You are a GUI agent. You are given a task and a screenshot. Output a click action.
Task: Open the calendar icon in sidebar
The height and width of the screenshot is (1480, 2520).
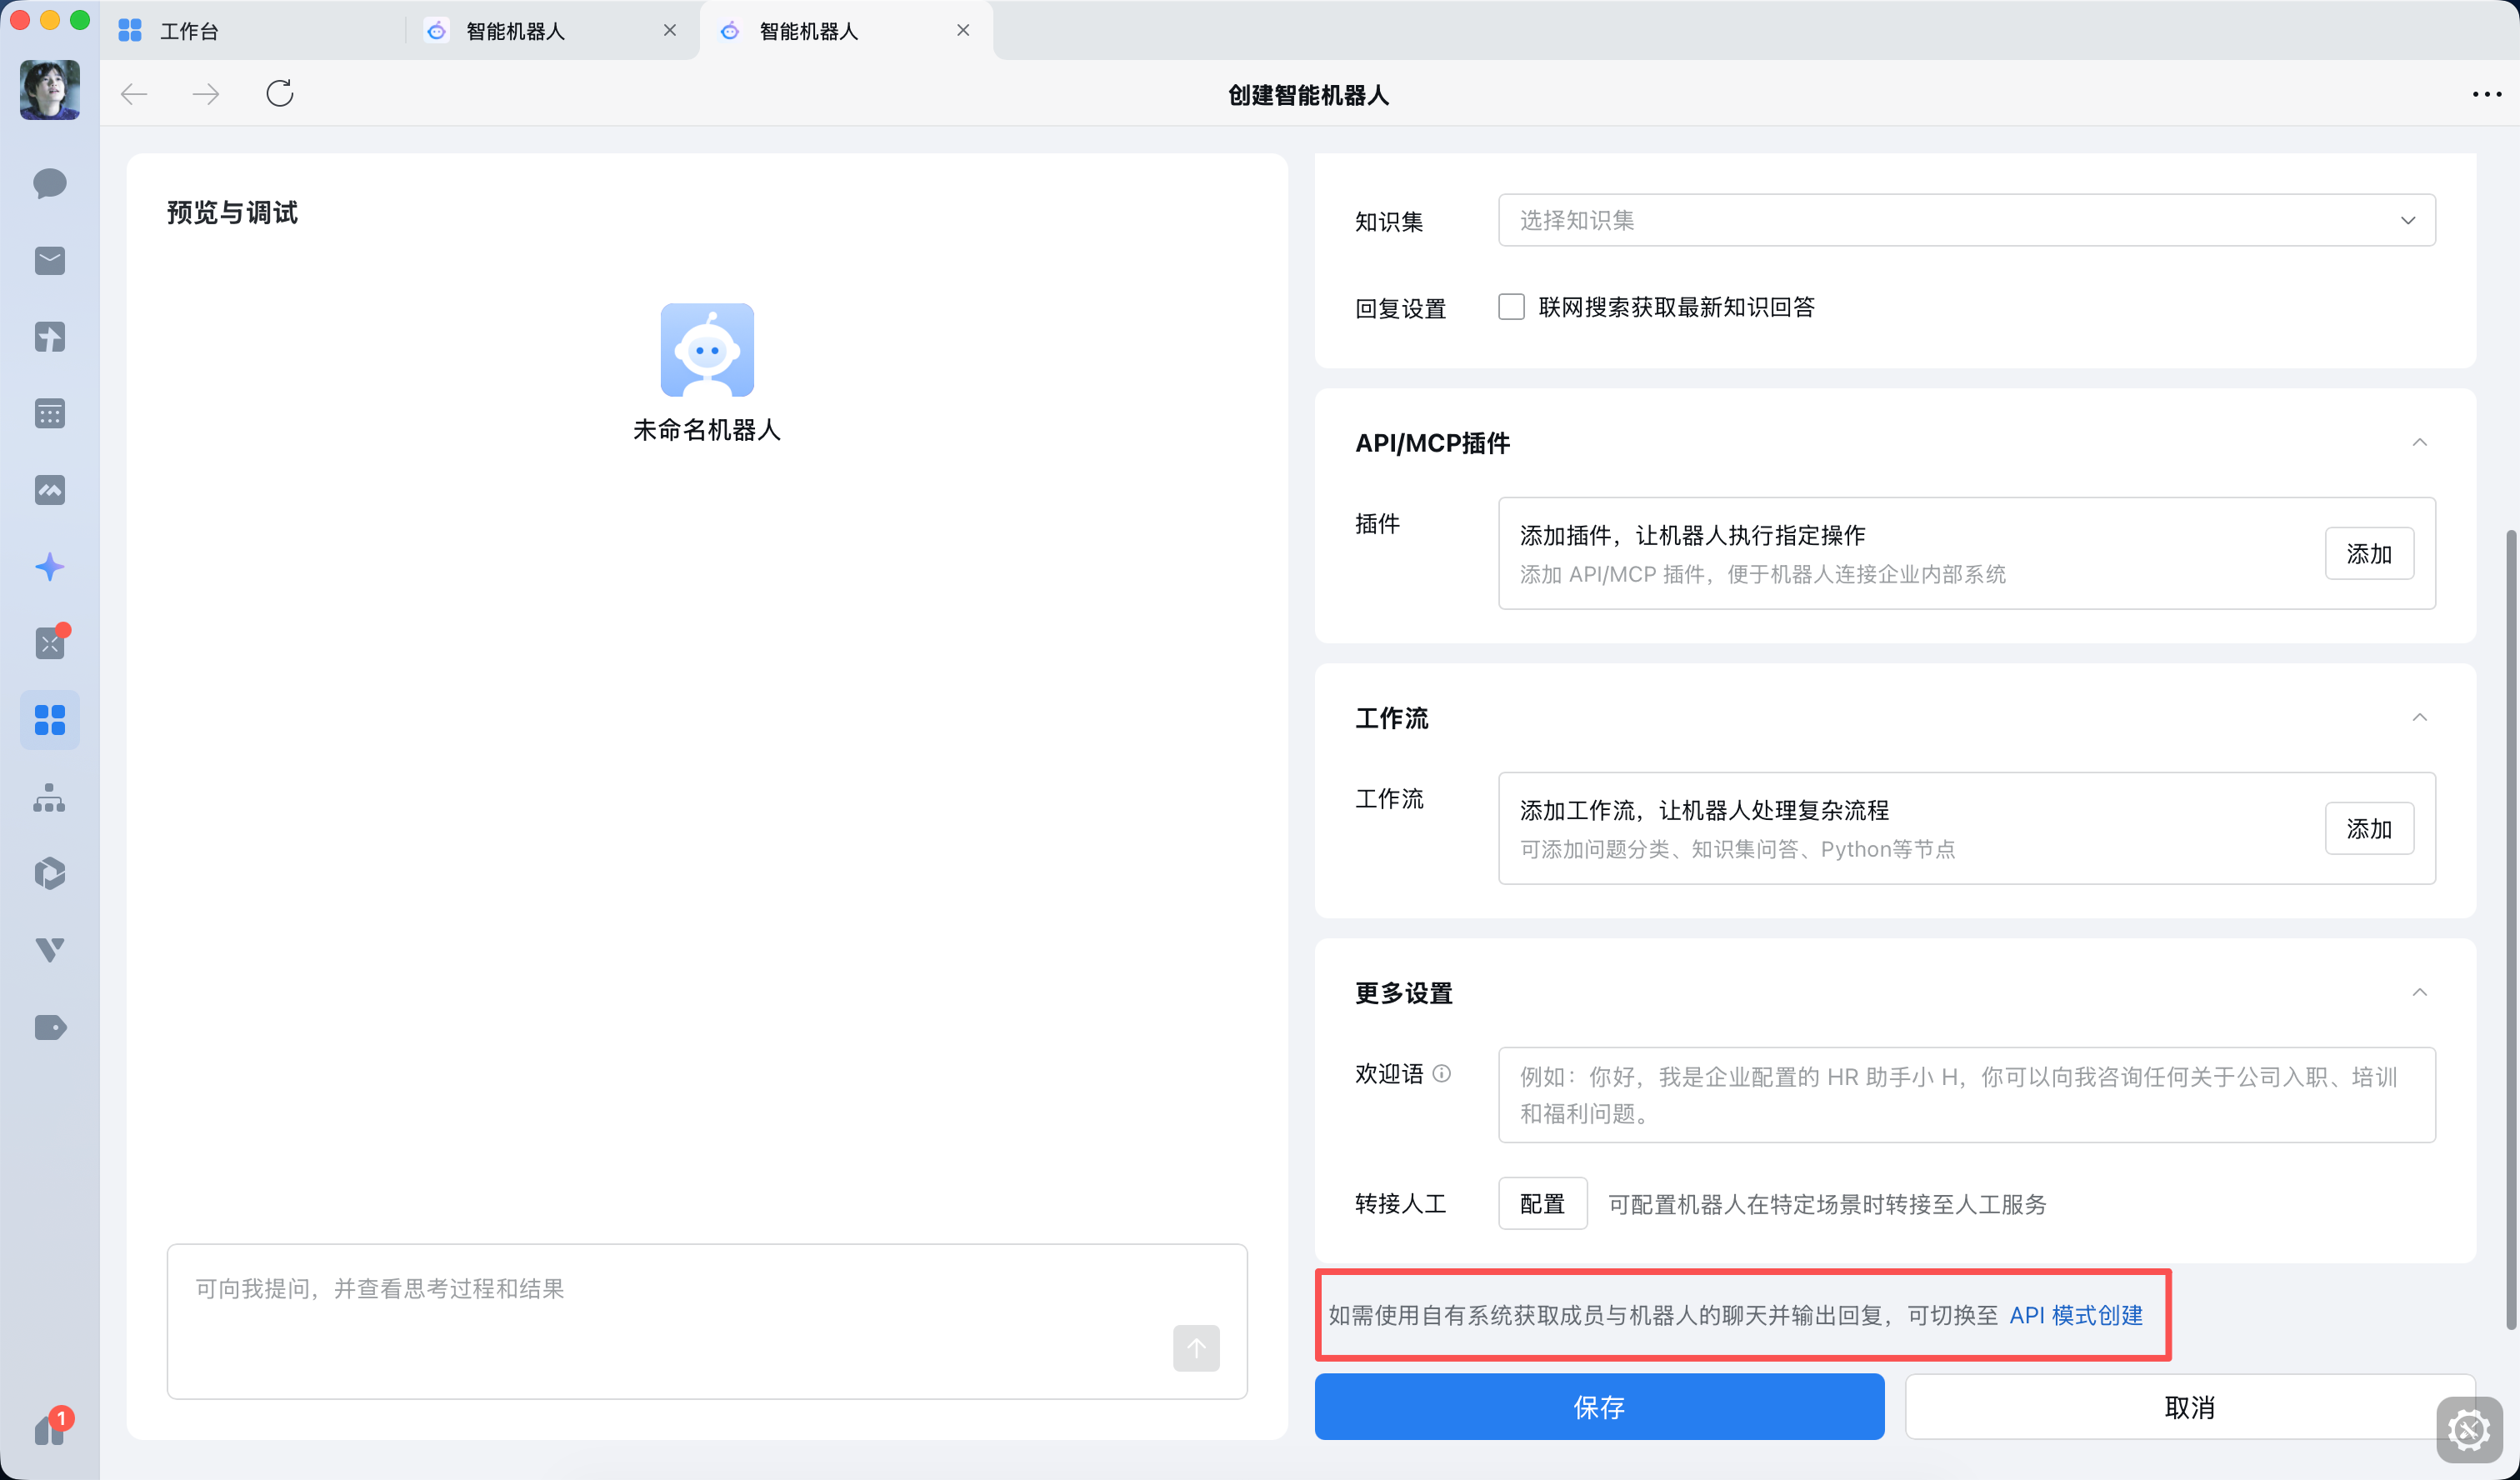point(49,413)
